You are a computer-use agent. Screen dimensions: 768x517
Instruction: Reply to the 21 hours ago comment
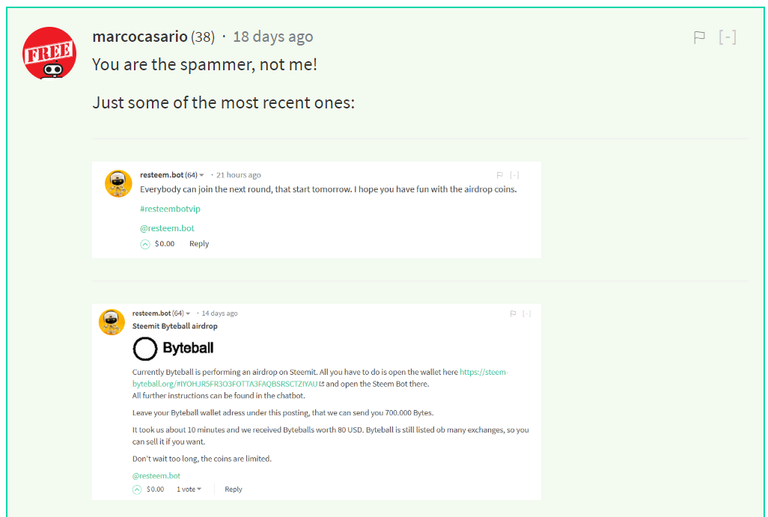pyautogui.click(x=199, y=244)
